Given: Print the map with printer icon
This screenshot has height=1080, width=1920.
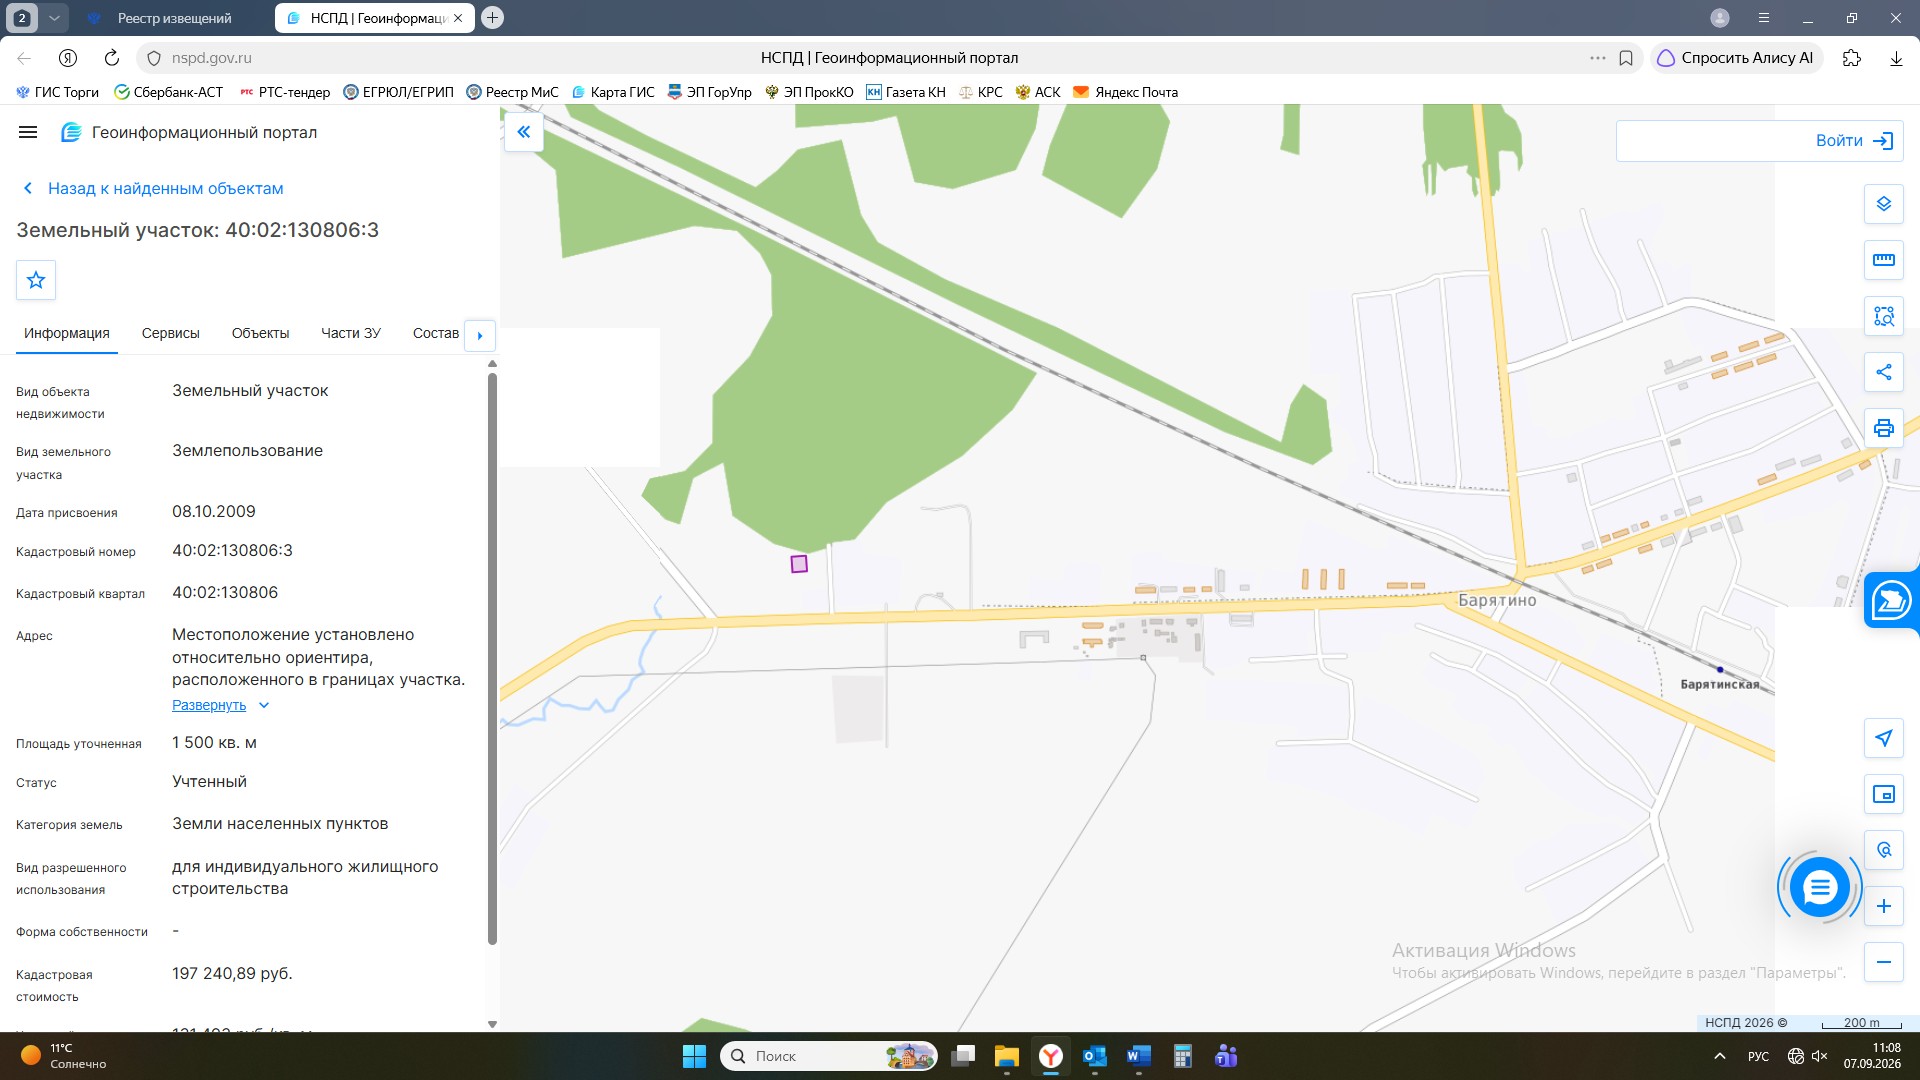Looking at the screenshot, I should [x=1884, y=428].
